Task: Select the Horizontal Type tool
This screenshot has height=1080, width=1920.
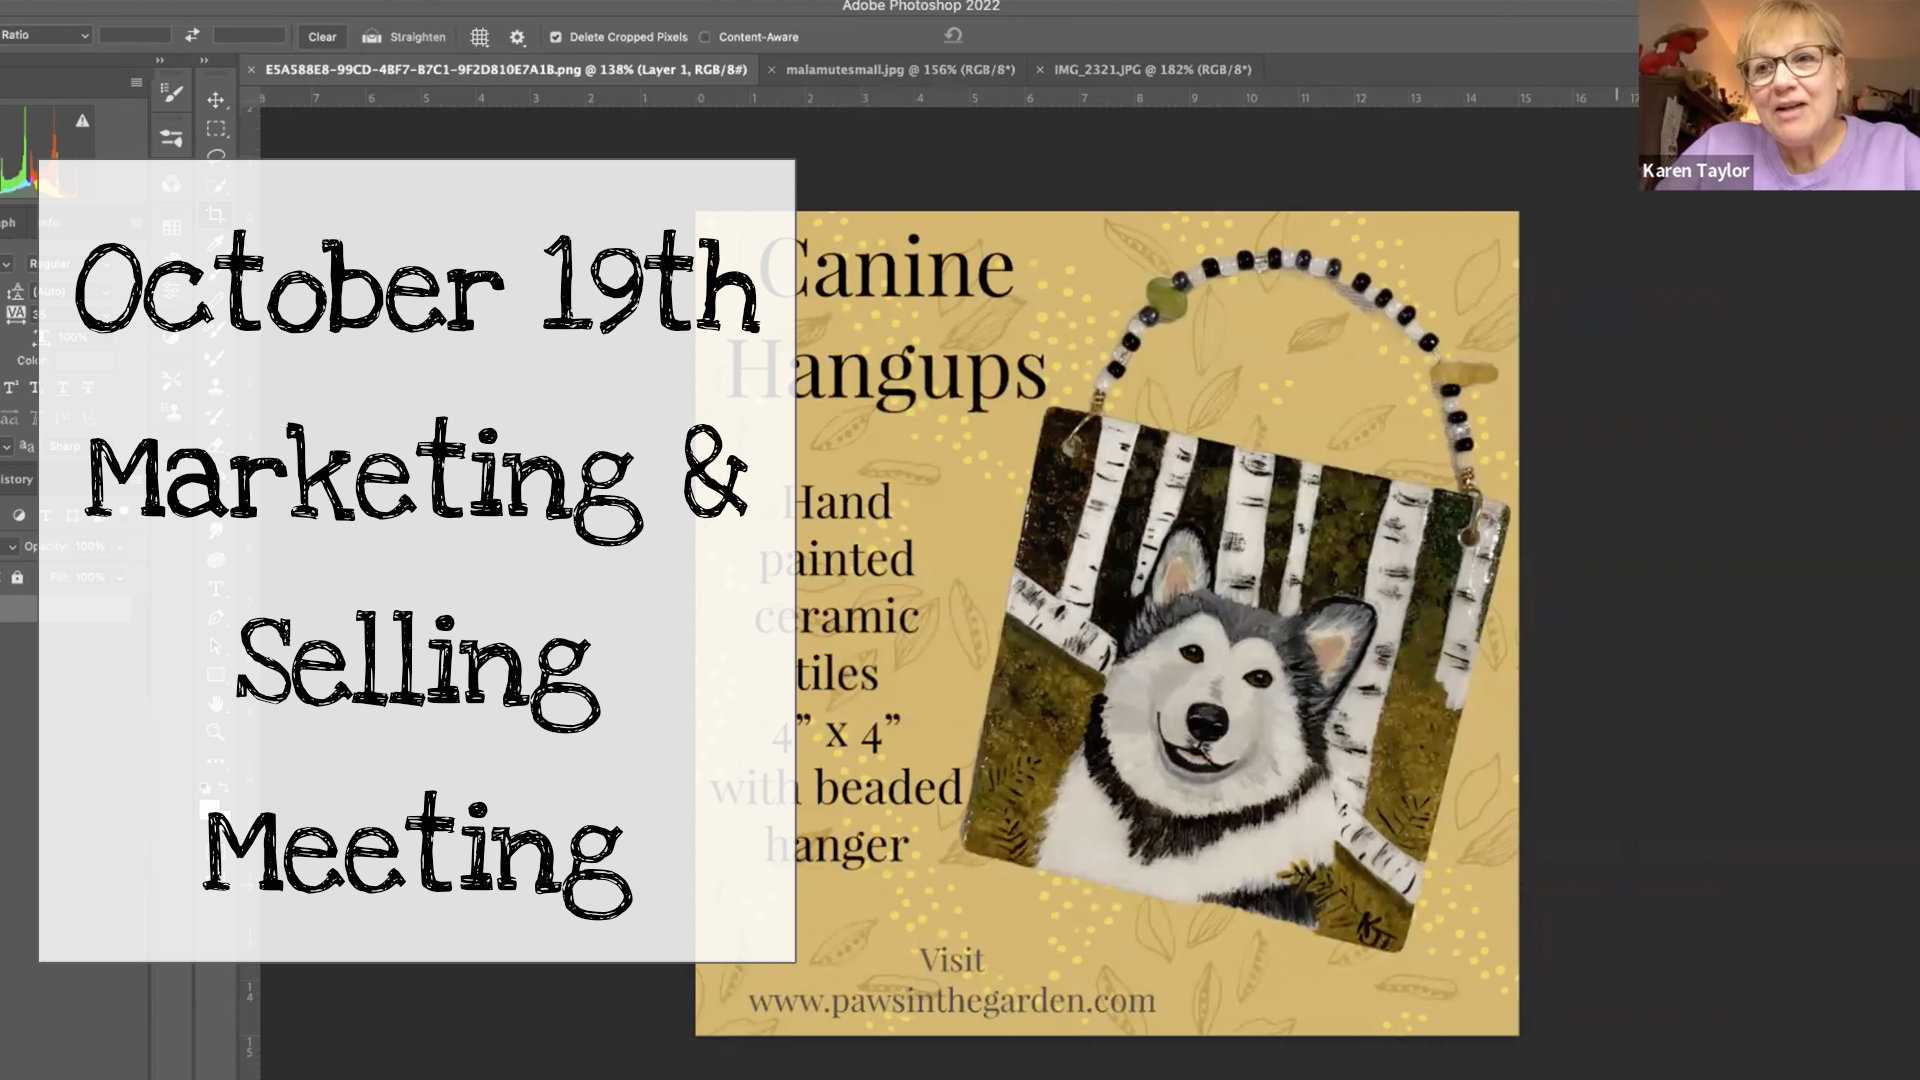Action: [x=215, y=589]
